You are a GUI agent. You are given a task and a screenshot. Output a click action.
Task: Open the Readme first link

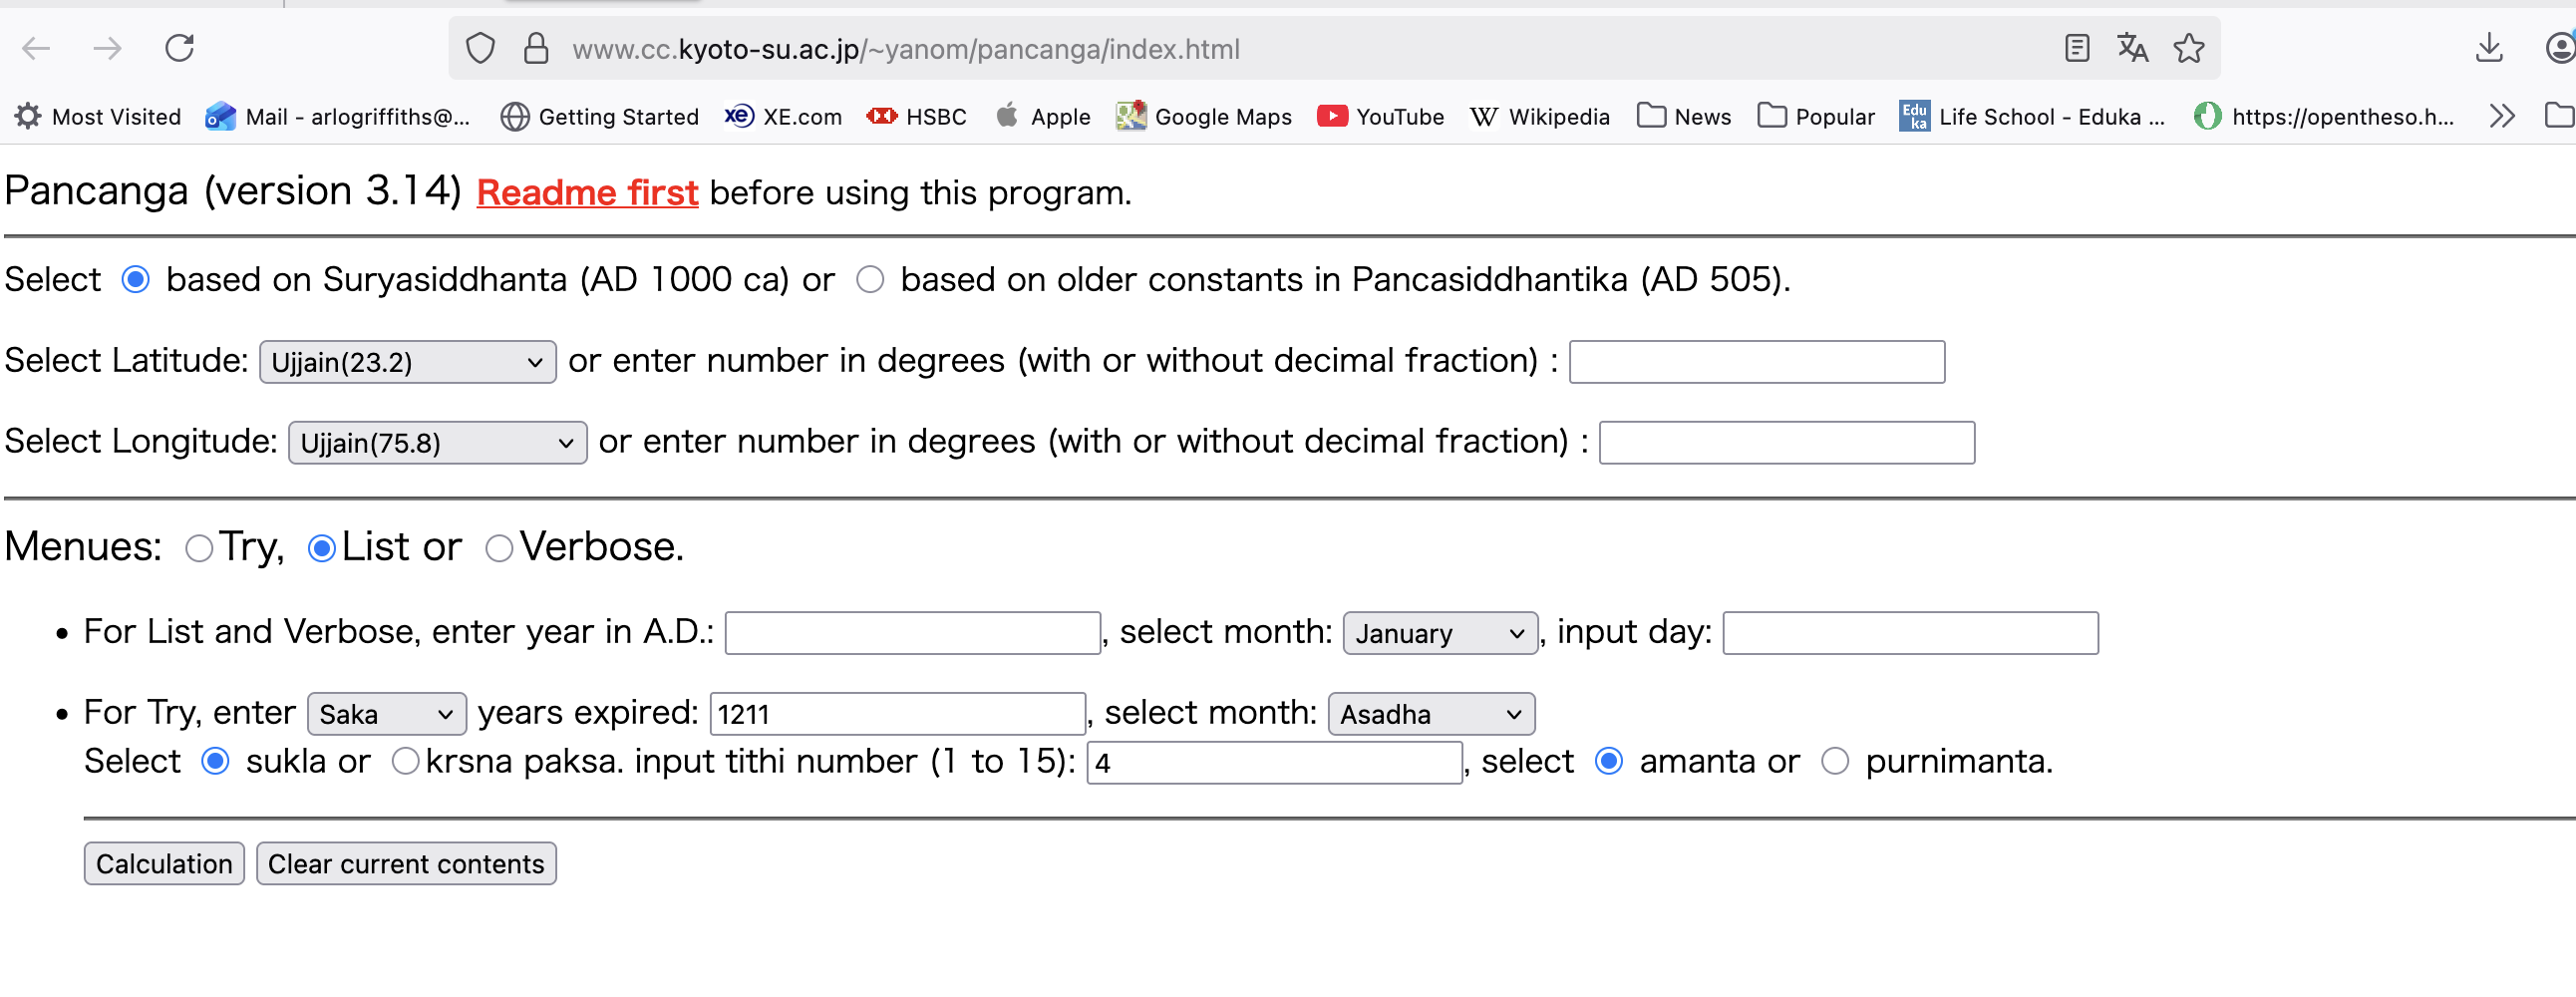coord(587,192)
